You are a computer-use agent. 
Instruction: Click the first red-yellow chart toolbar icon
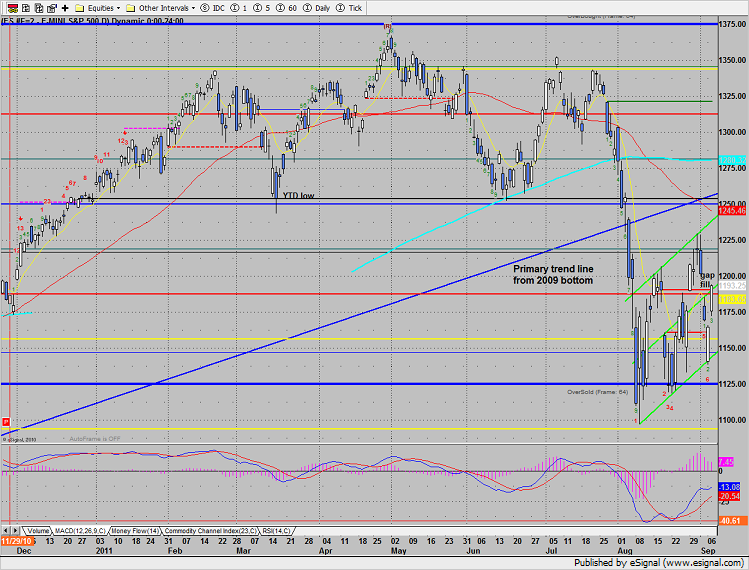pyautogui.click(x=13, y=8)
